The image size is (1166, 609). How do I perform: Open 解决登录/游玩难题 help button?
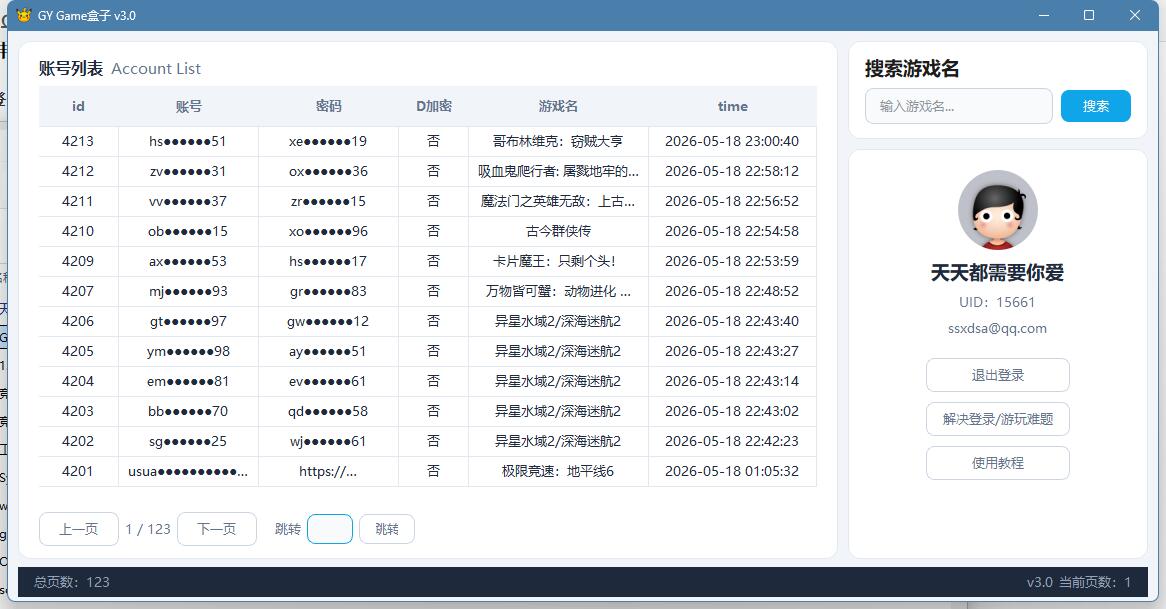997,419
